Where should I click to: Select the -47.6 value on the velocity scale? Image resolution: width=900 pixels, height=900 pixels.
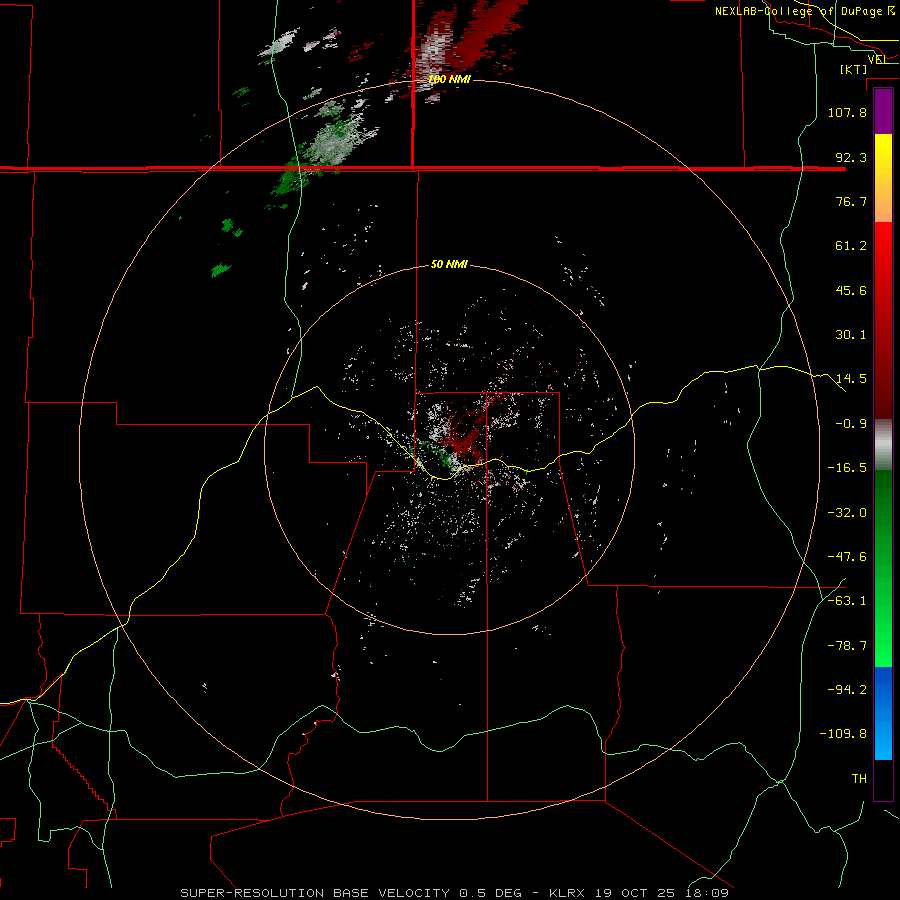847,557
